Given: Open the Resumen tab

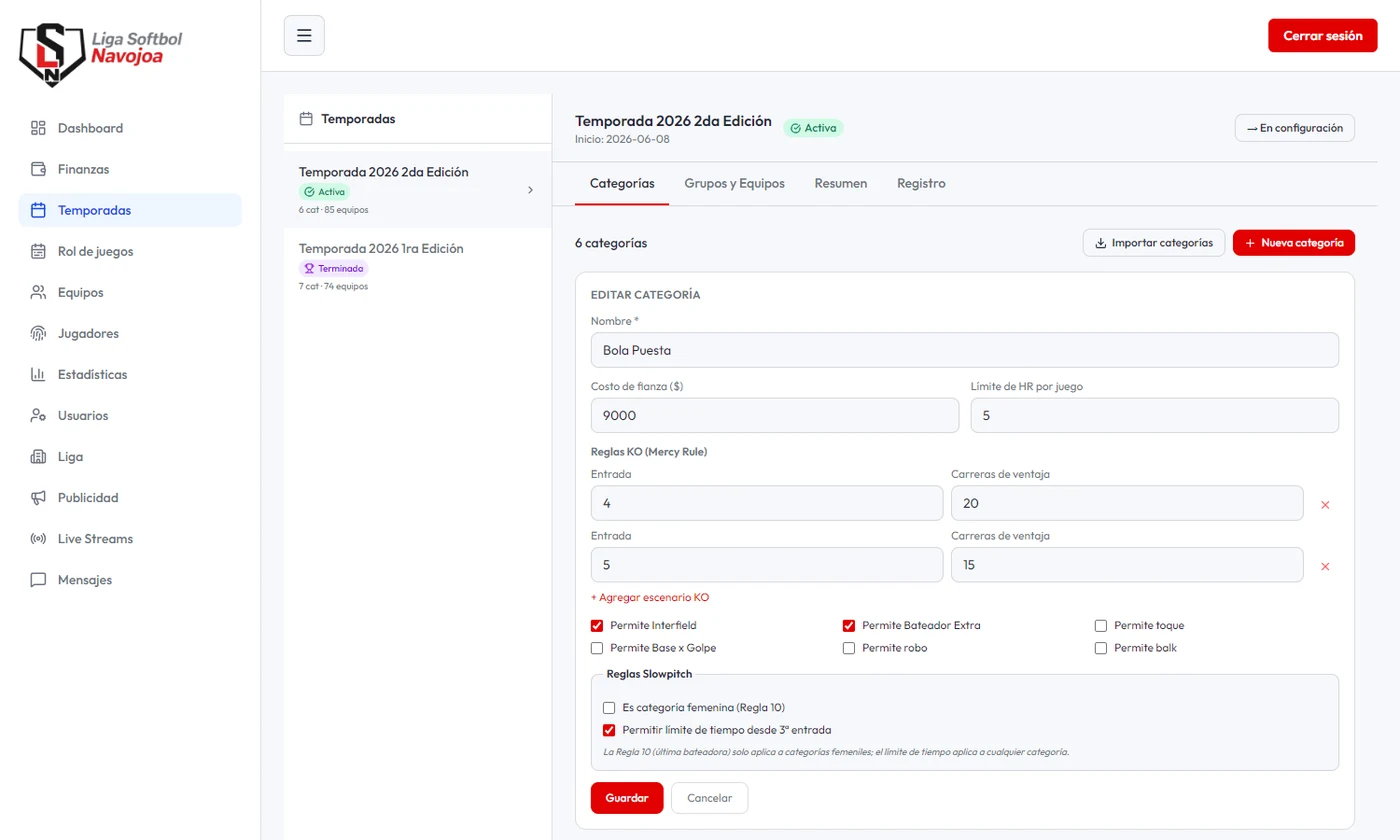Looking at the screenshot, I should click(841, 184).
